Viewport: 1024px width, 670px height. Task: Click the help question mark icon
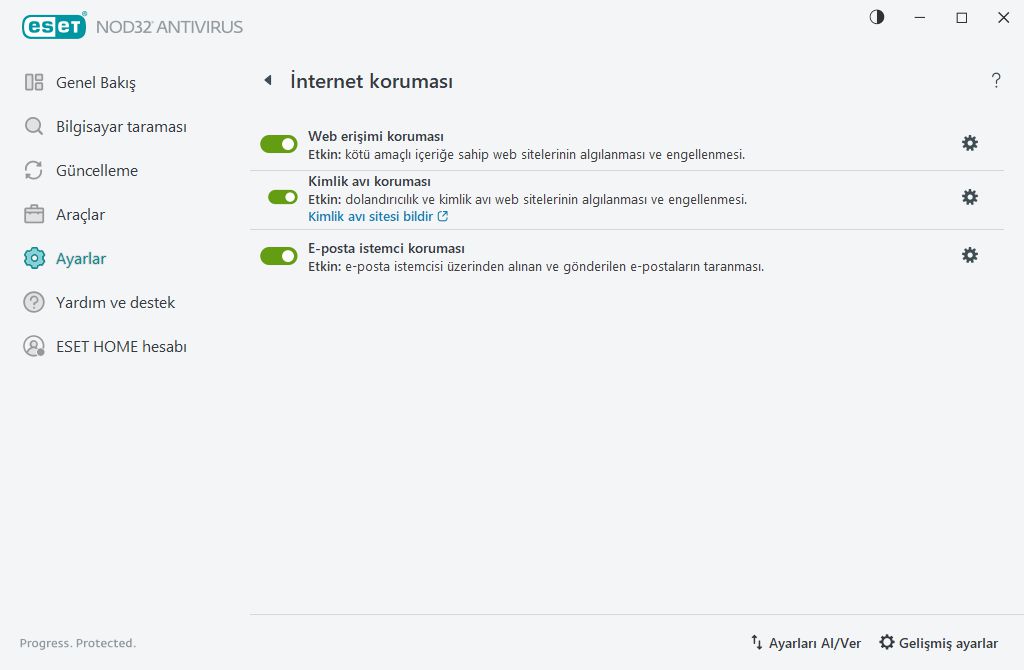pyautogui.click(x=996, y=81)
